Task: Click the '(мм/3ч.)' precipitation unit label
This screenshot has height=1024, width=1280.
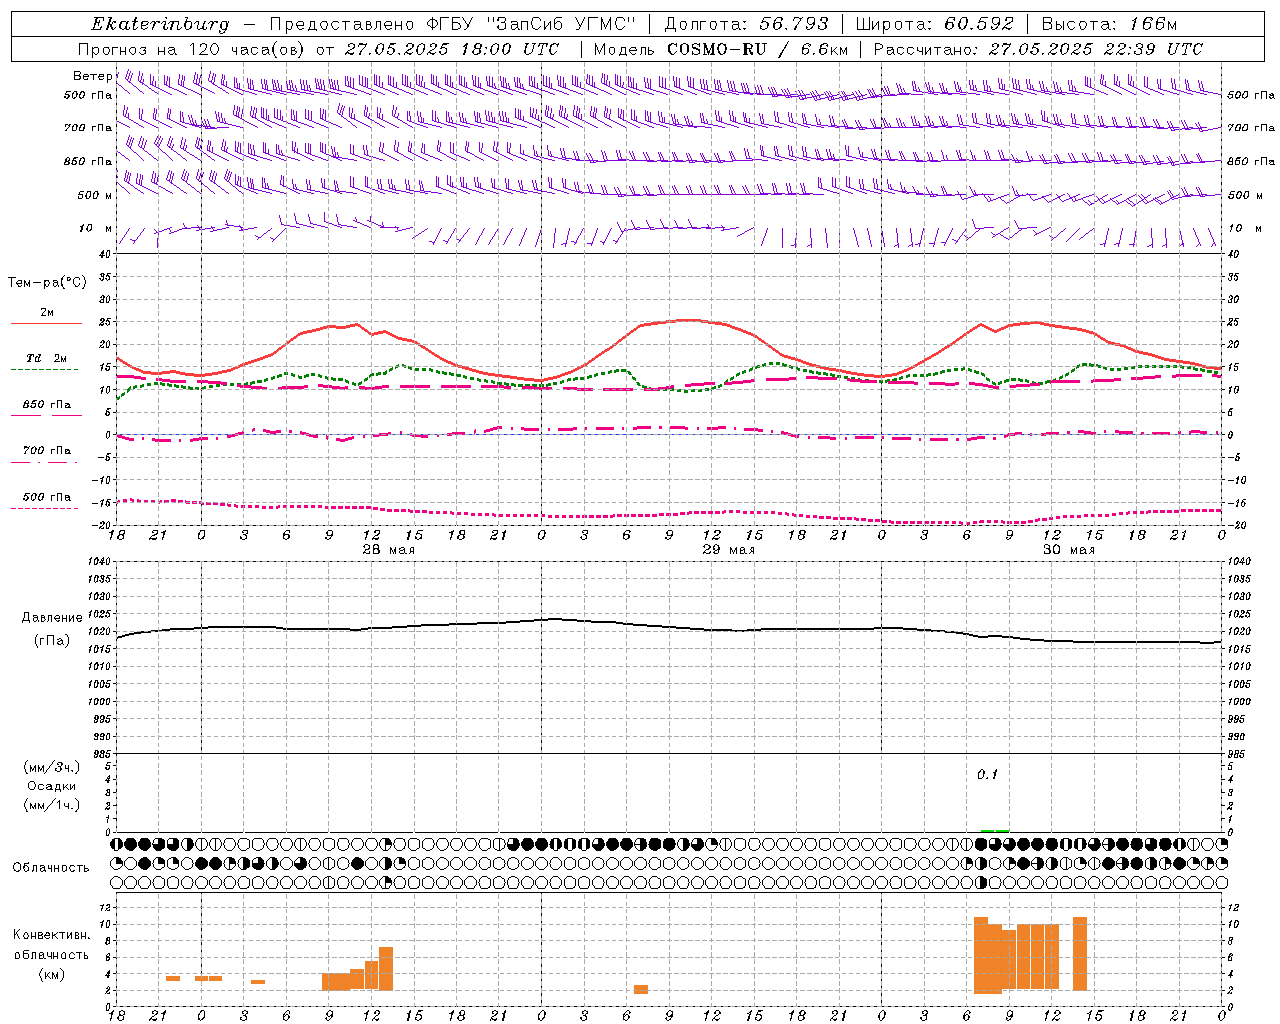Action: coord(52,768)
